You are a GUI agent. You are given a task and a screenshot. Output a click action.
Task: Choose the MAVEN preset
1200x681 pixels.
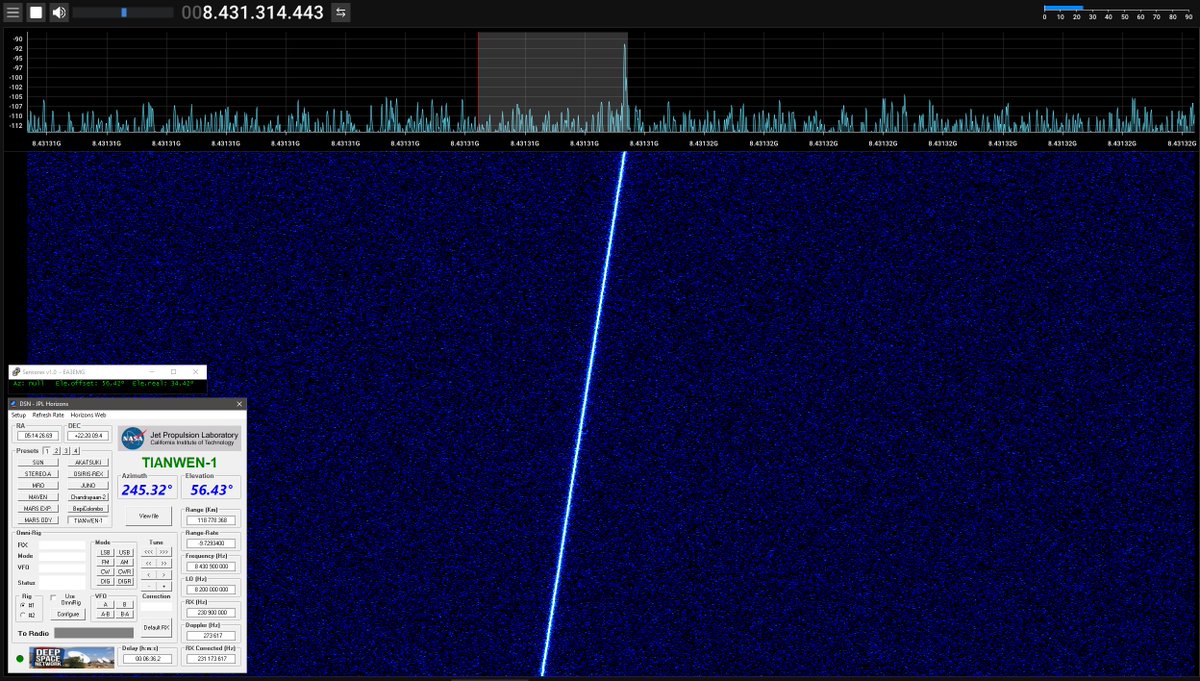coord(38,497)
